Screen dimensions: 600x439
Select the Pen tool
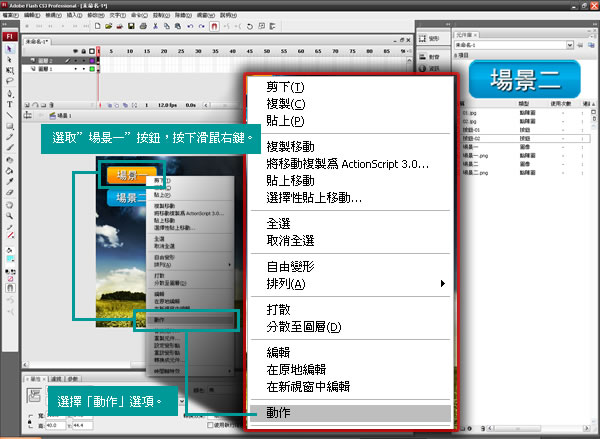tap(10, 94)
